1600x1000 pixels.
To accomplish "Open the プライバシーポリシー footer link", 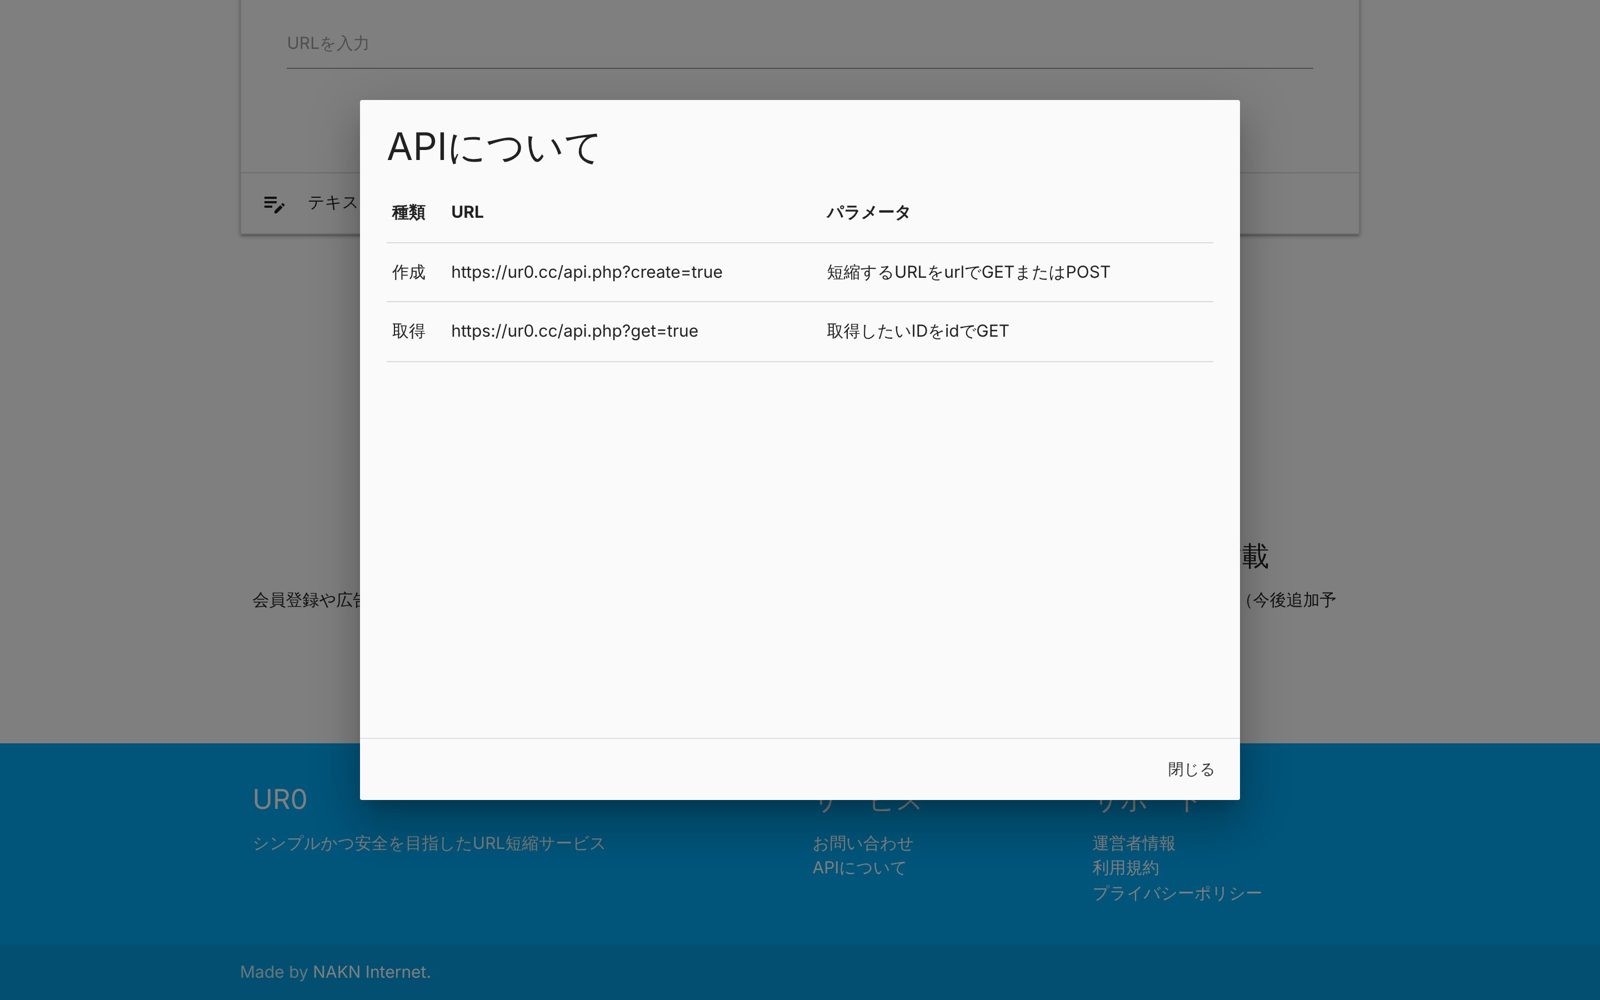I will coord(1177,893).
